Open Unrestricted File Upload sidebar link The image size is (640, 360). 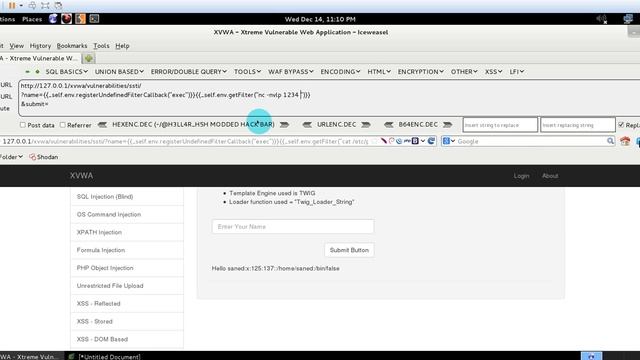click(127, 286)
